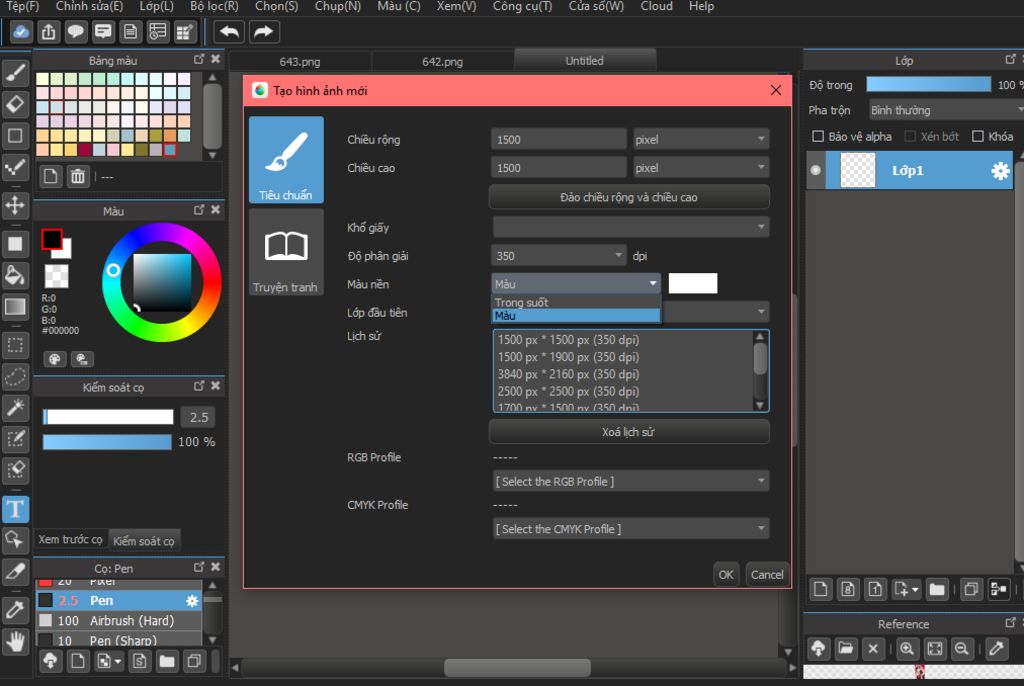Toggle the Khóa checkbox

(x=978, y=136)
